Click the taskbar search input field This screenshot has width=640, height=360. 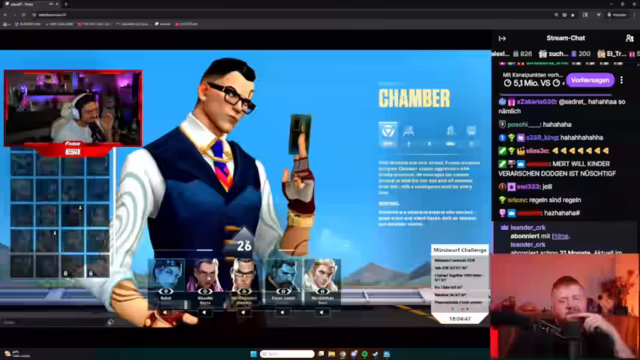287,354
